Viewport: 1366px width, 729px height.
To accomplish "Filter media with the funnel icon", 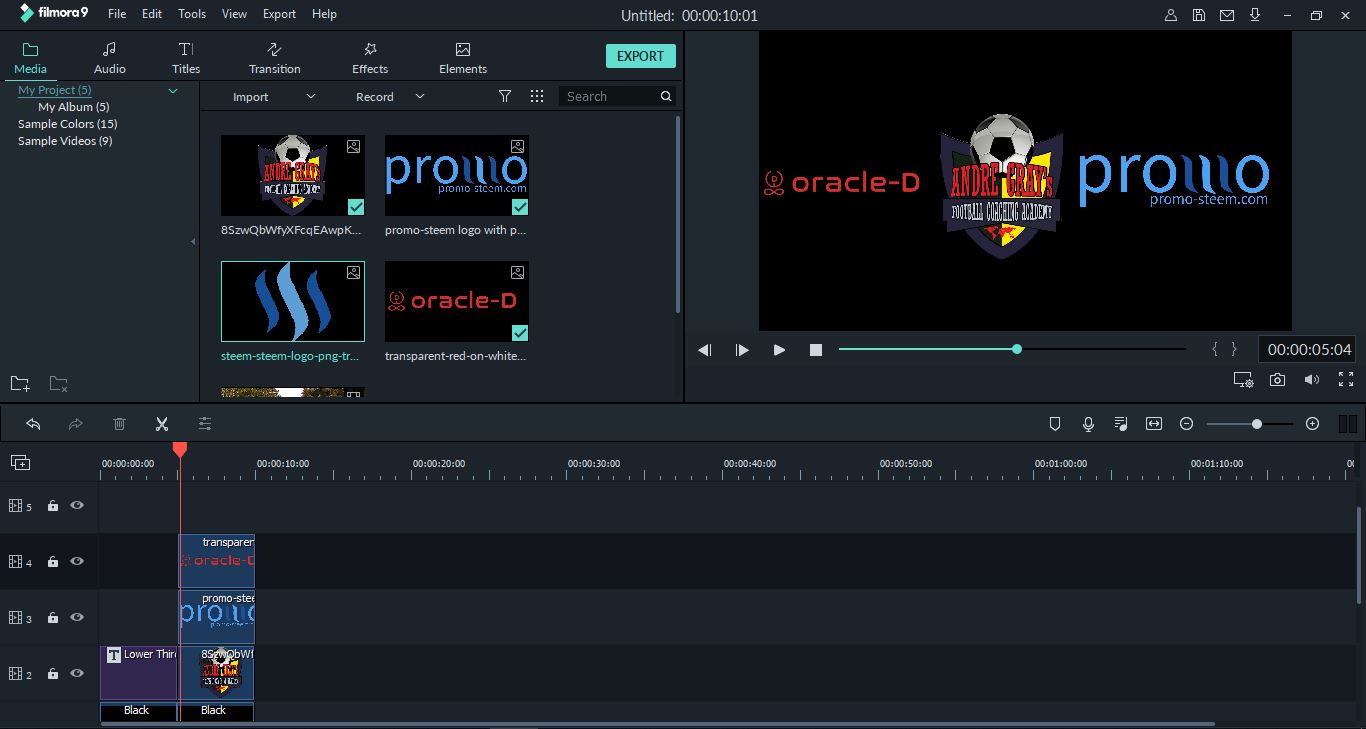I will [x=505, y=96].
